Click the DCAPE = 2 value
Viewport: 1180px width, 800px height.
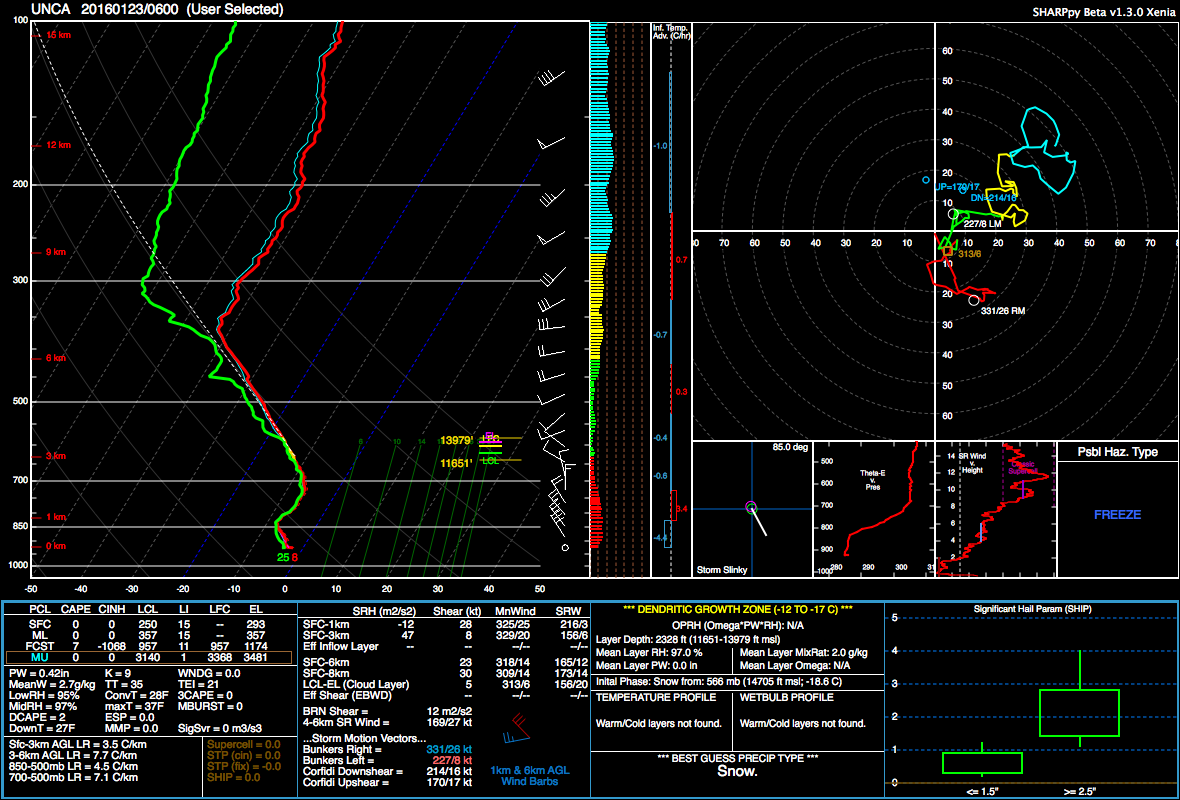point(38,718)
